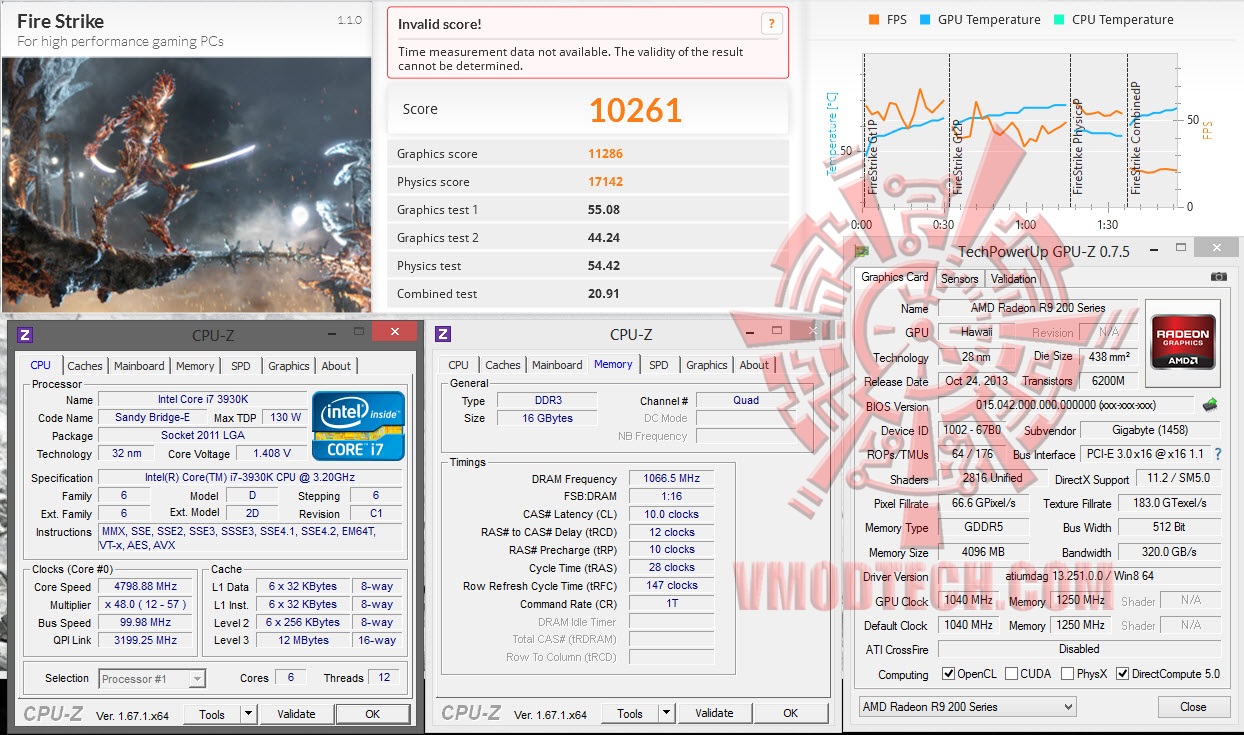Click the Fire Strike title heading

[61, 21]
